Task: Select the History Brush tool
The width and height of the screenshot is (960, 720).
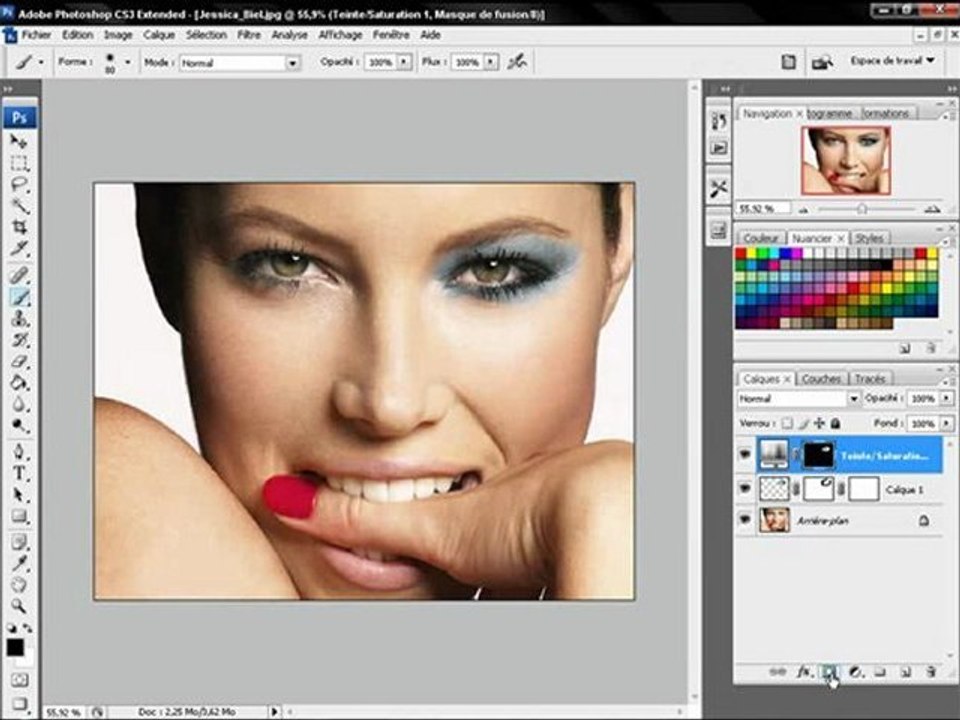Action: point(19,340)
